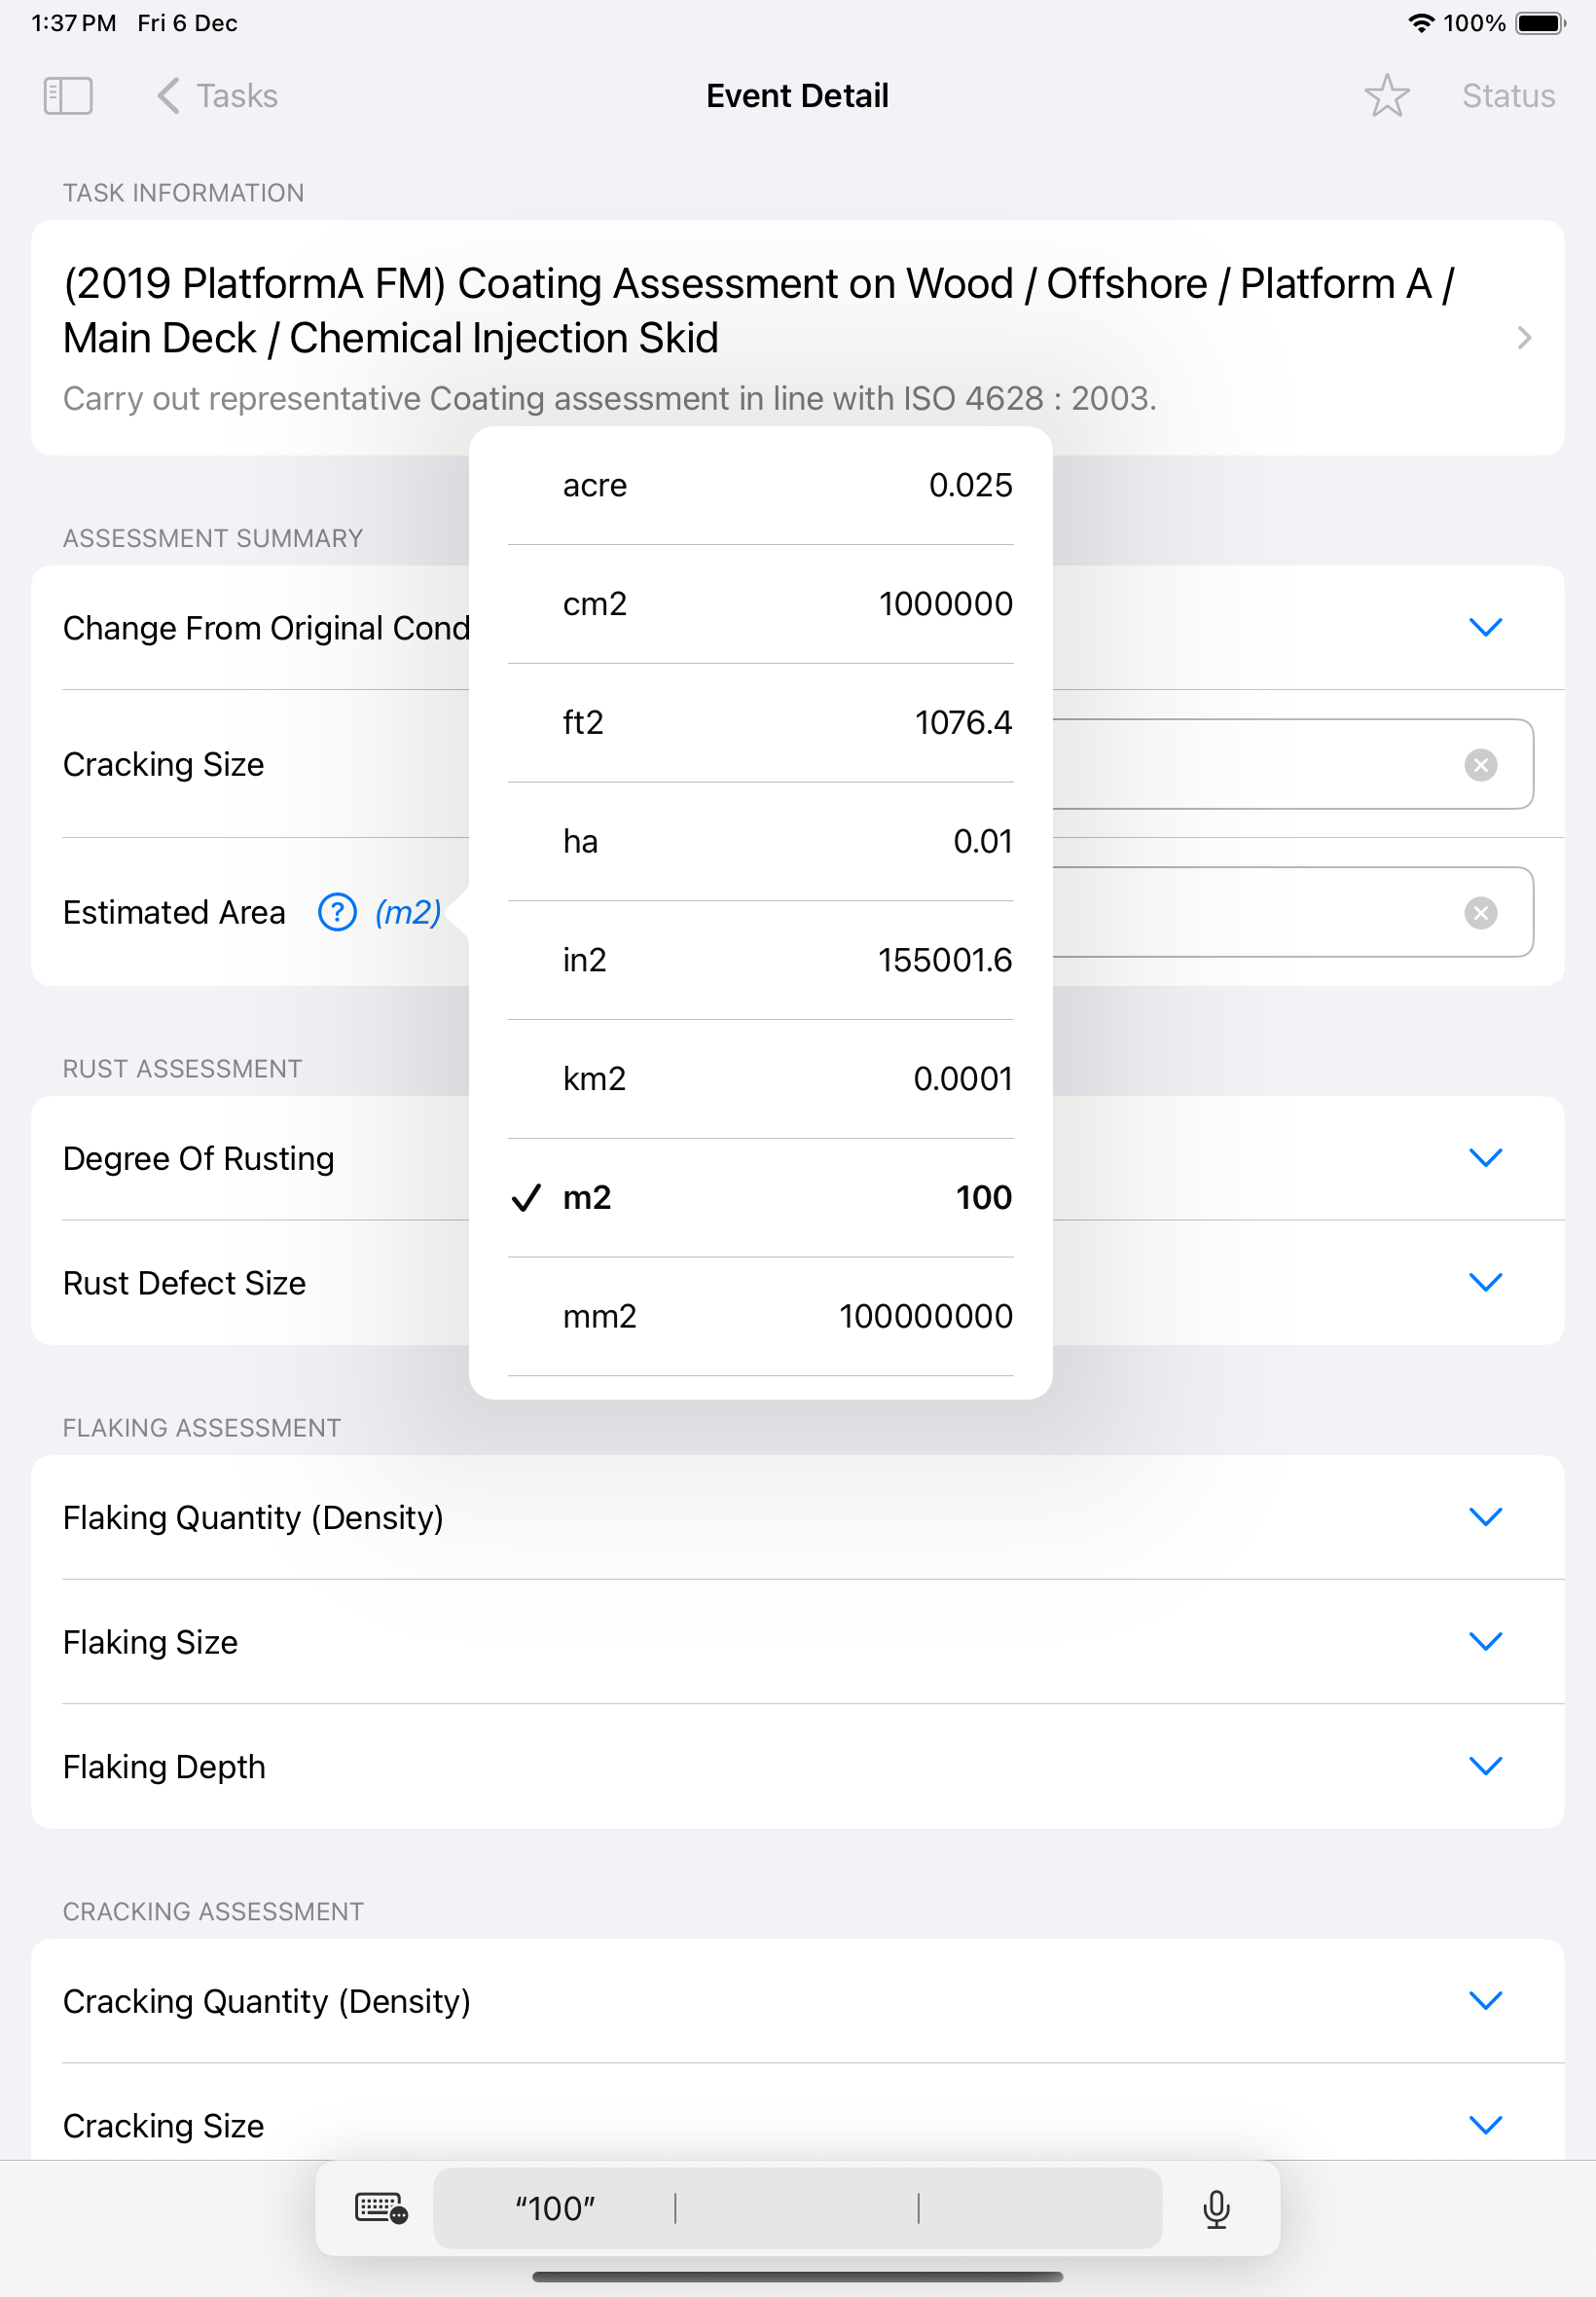
Task: Toggle the sidebar panel icon
Action: pos(68,96)
